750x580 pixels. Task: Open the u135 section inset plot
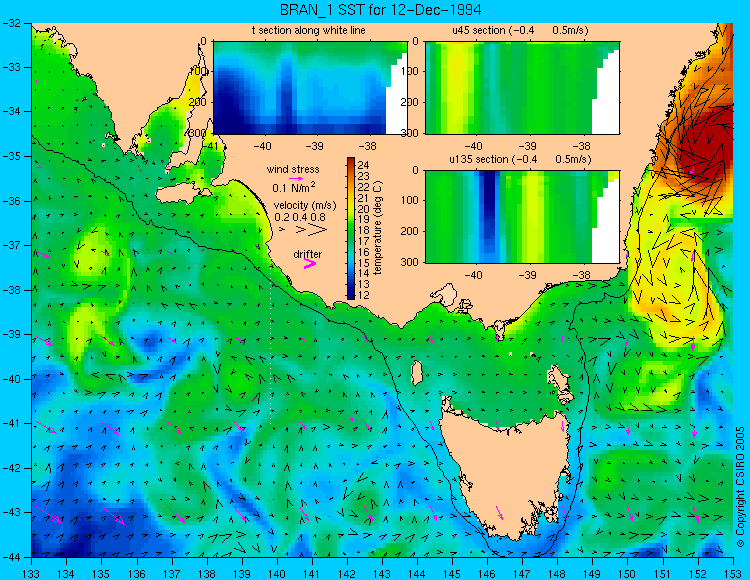pyautogui.click(x=522, y=217)
